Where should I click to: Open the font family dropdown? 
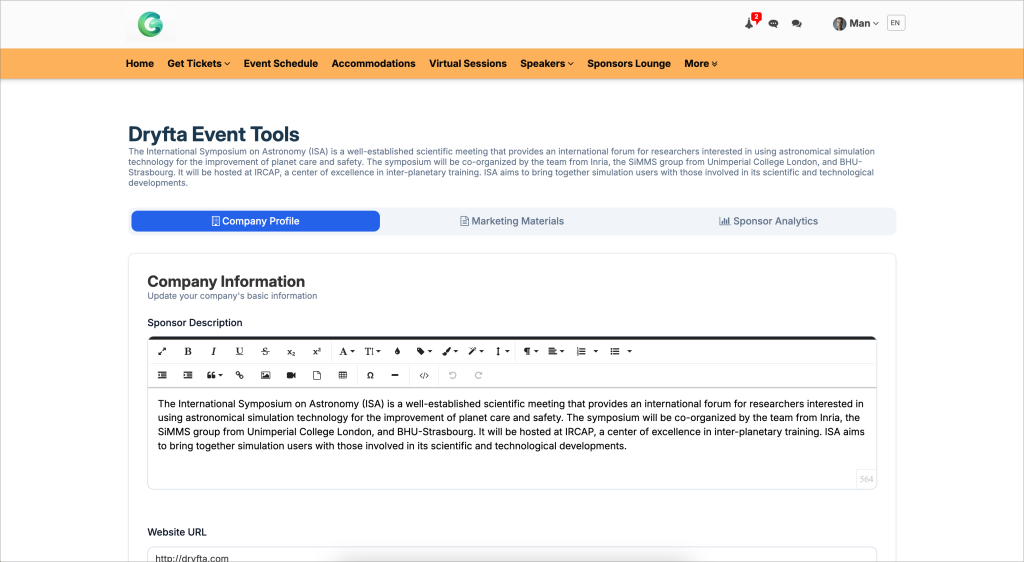coord(347,351)
